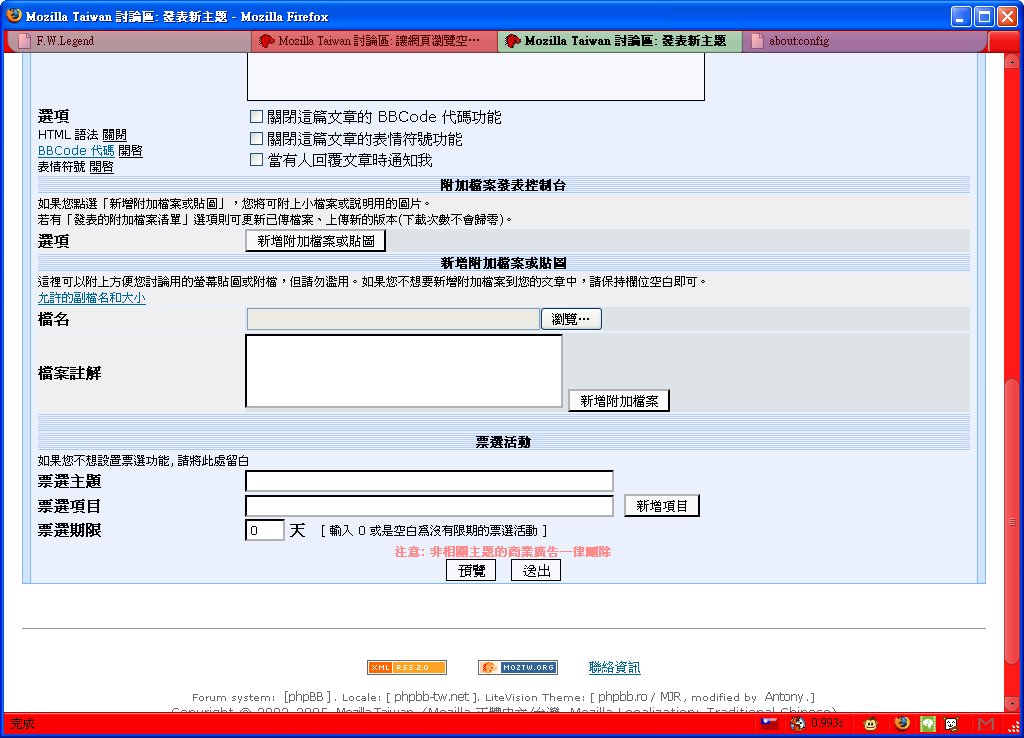Click inside the message body textarea at top

(475, 76)
